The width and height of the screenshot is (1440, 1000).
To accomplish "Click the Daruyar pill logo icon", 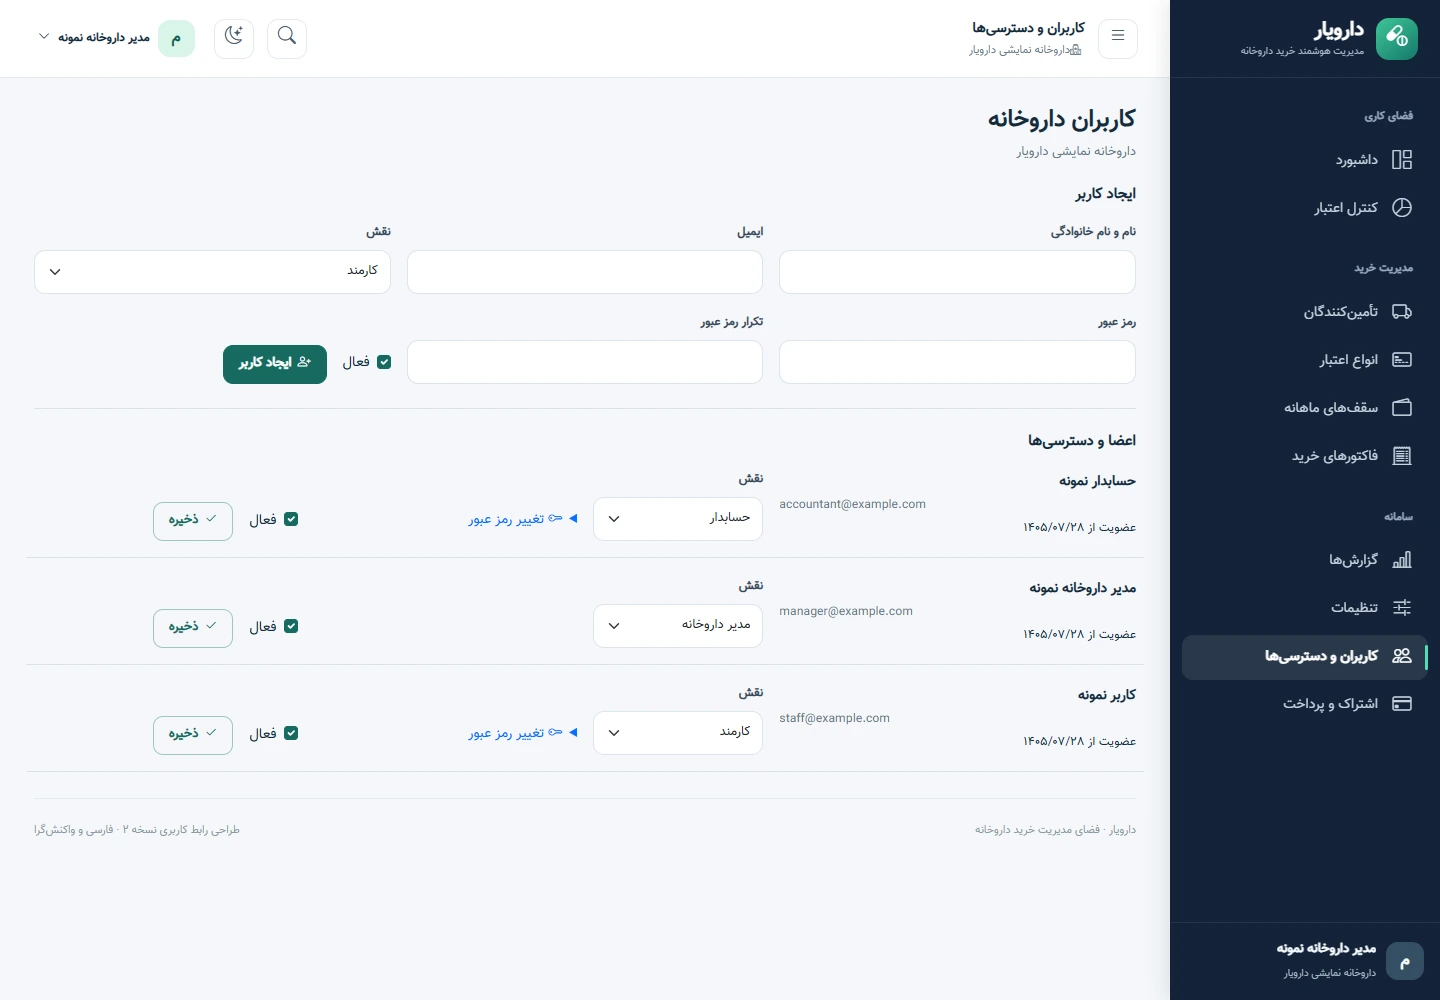I will pyautogui.click(x=1397, y=39).
